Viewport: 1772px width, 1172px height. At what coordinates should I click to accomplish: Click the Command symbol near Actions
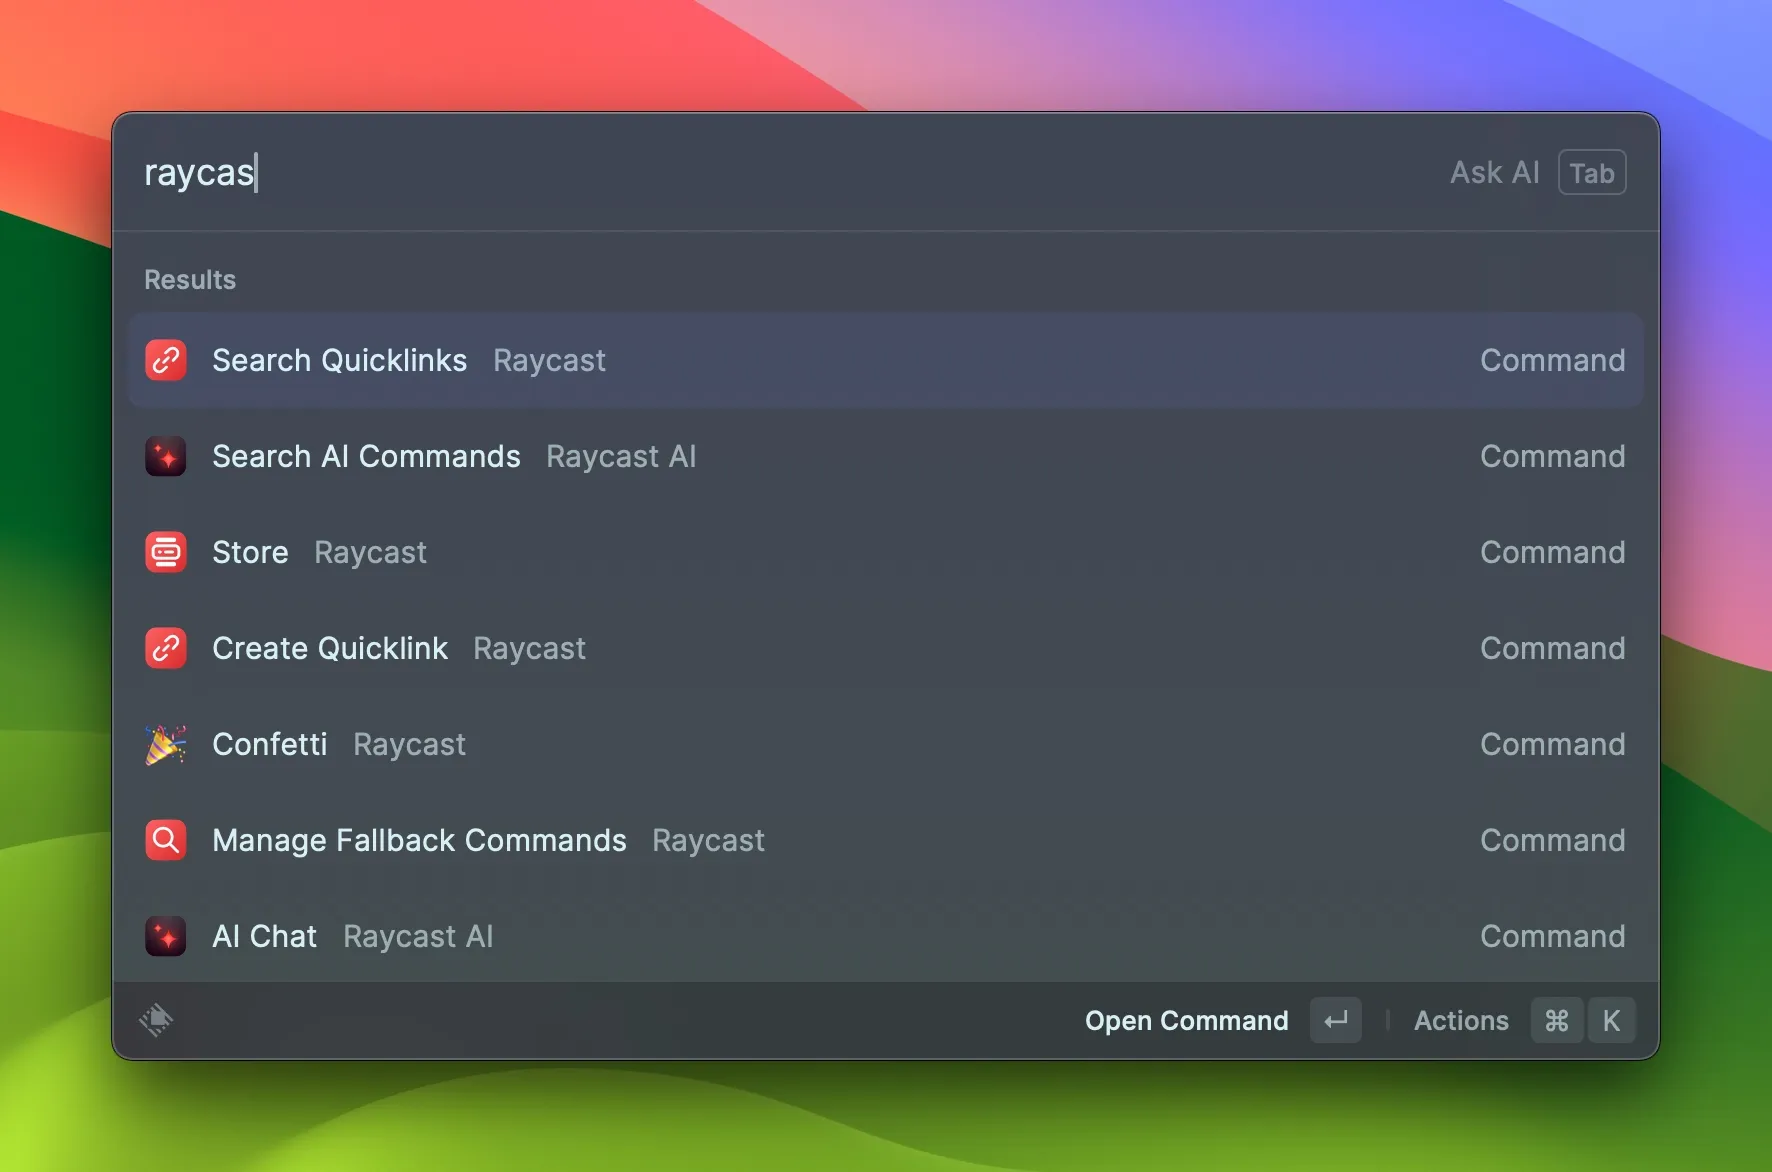coord(1556,1020)
